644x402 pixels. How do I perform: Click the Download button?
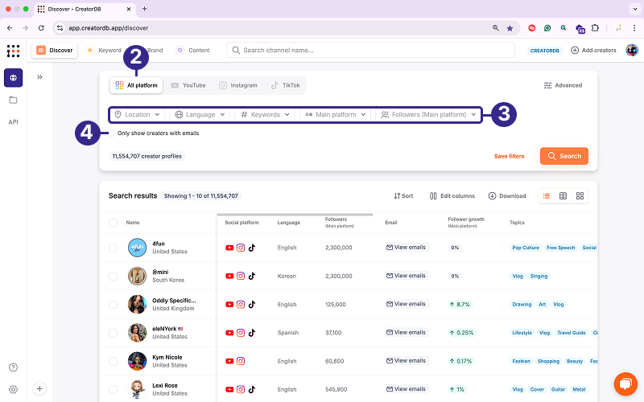click(507, 196)
